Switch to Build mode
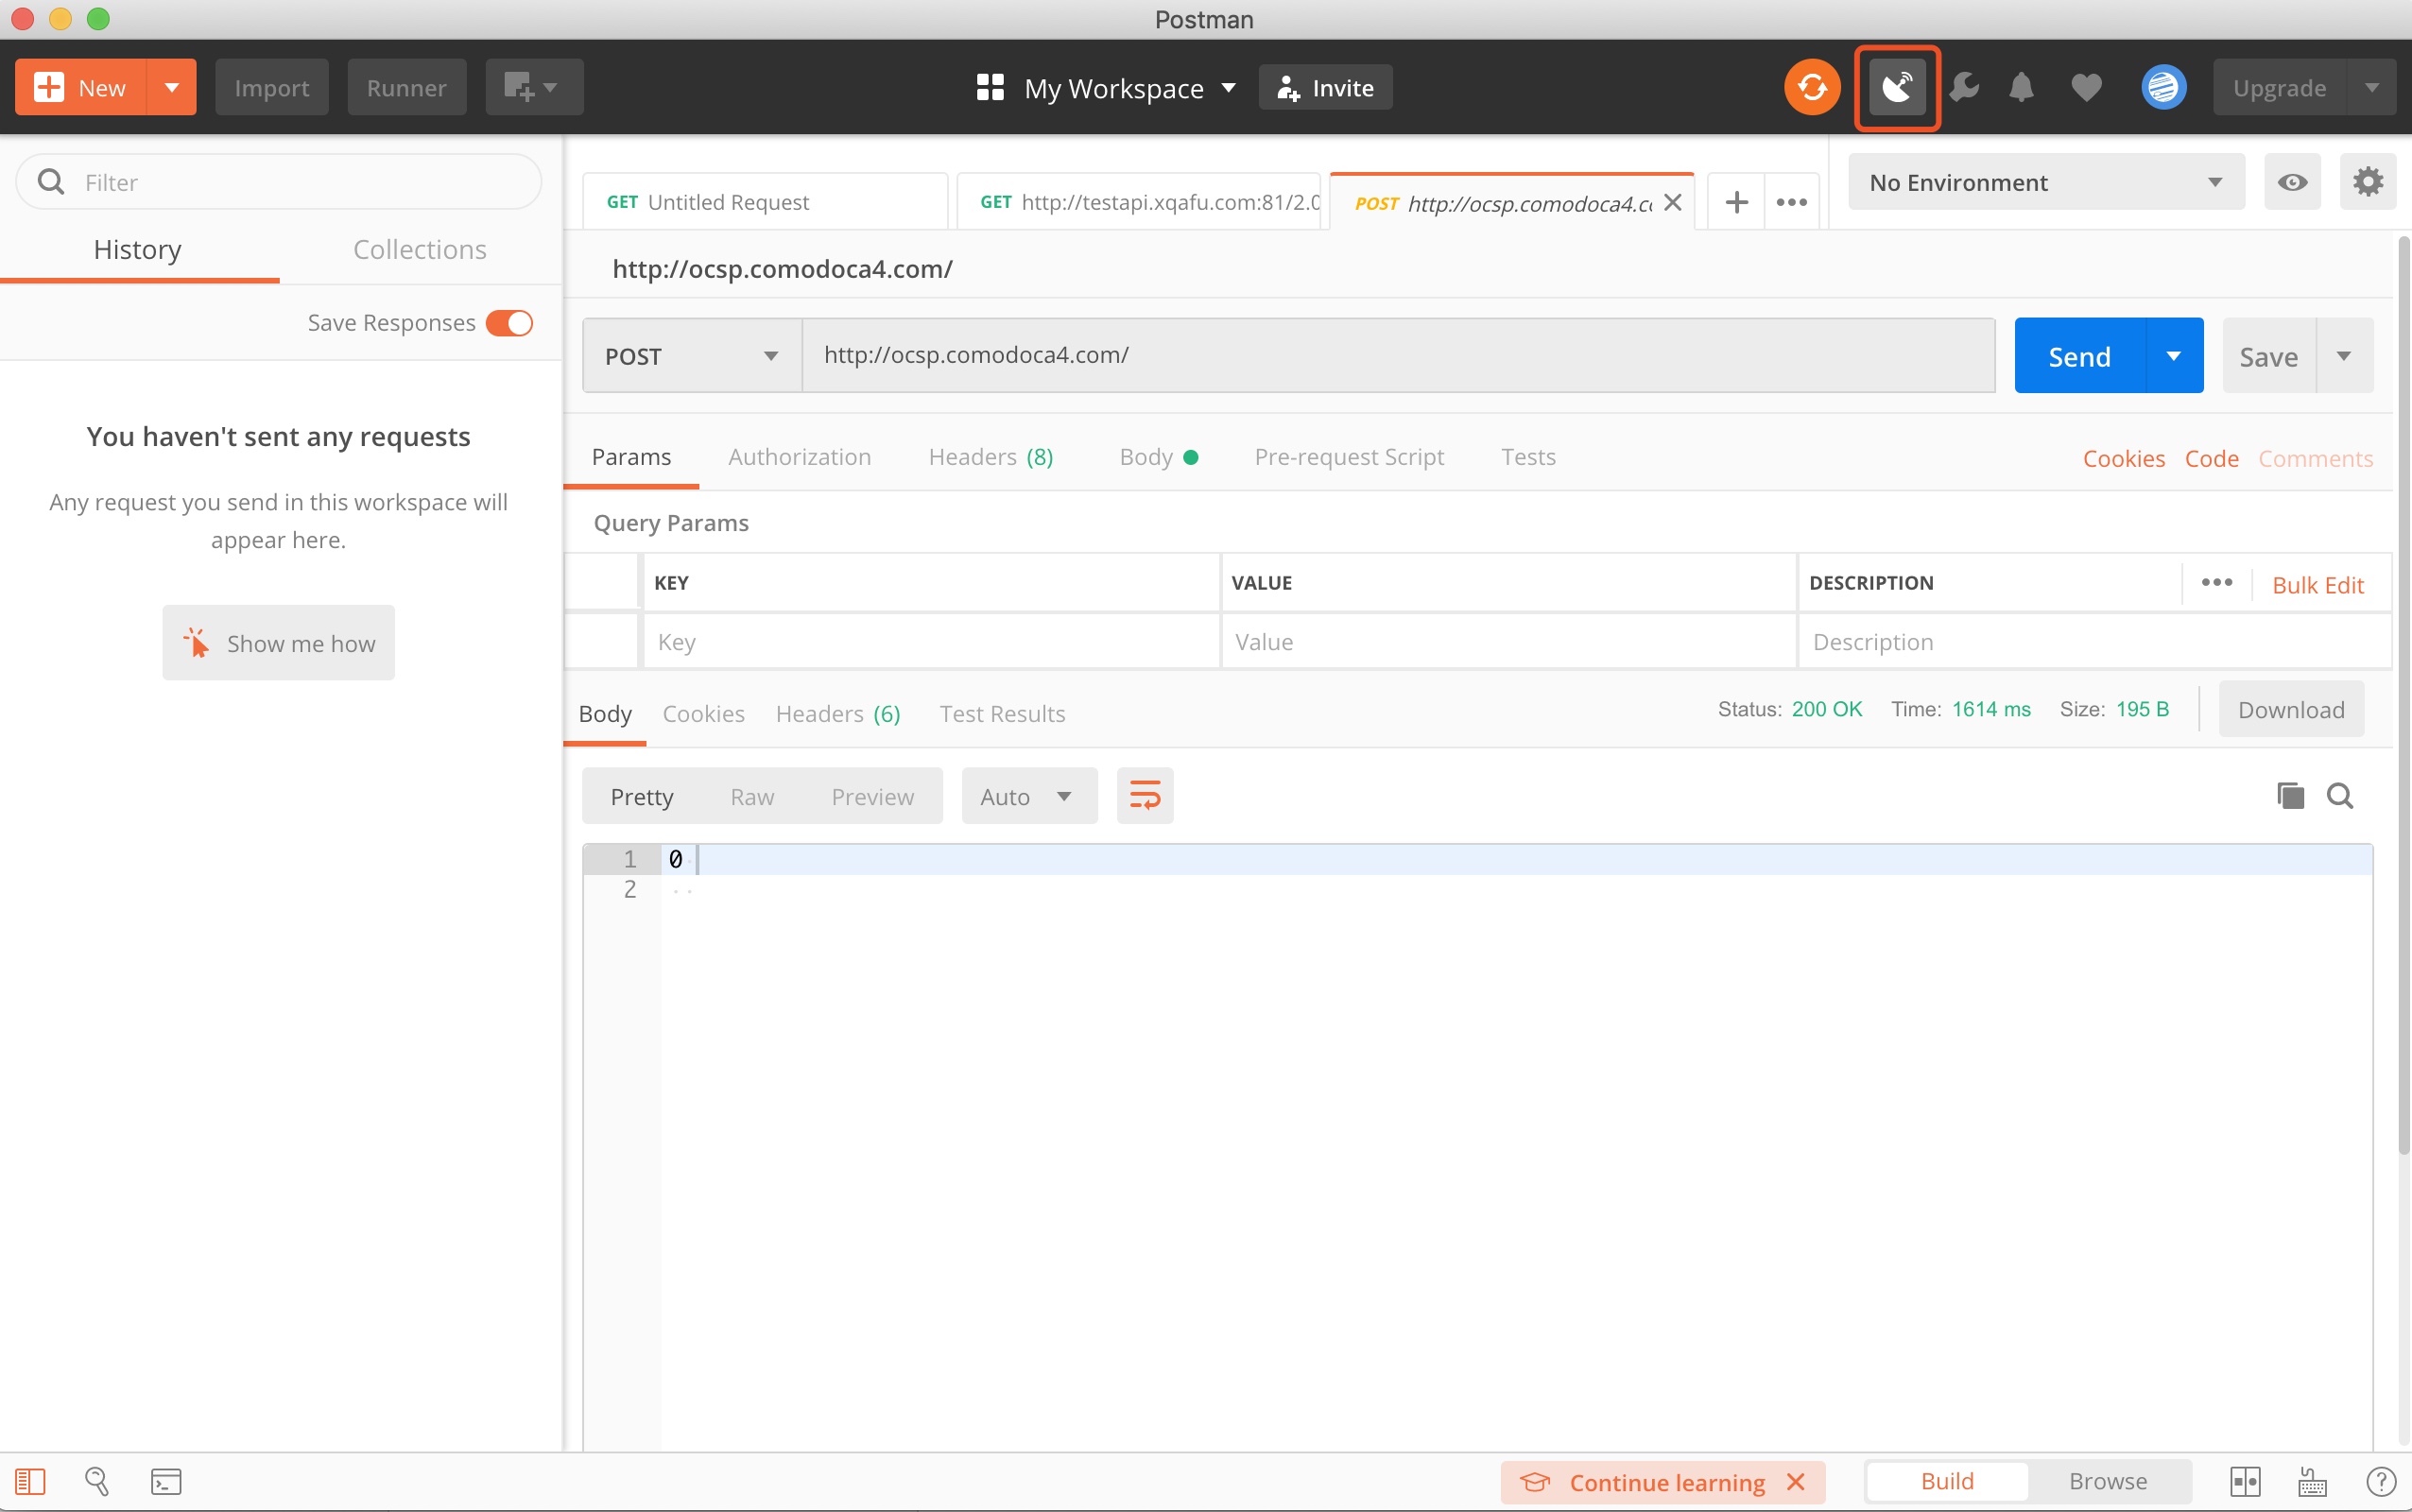2412x1512 pixels. pos(1947,1481)
